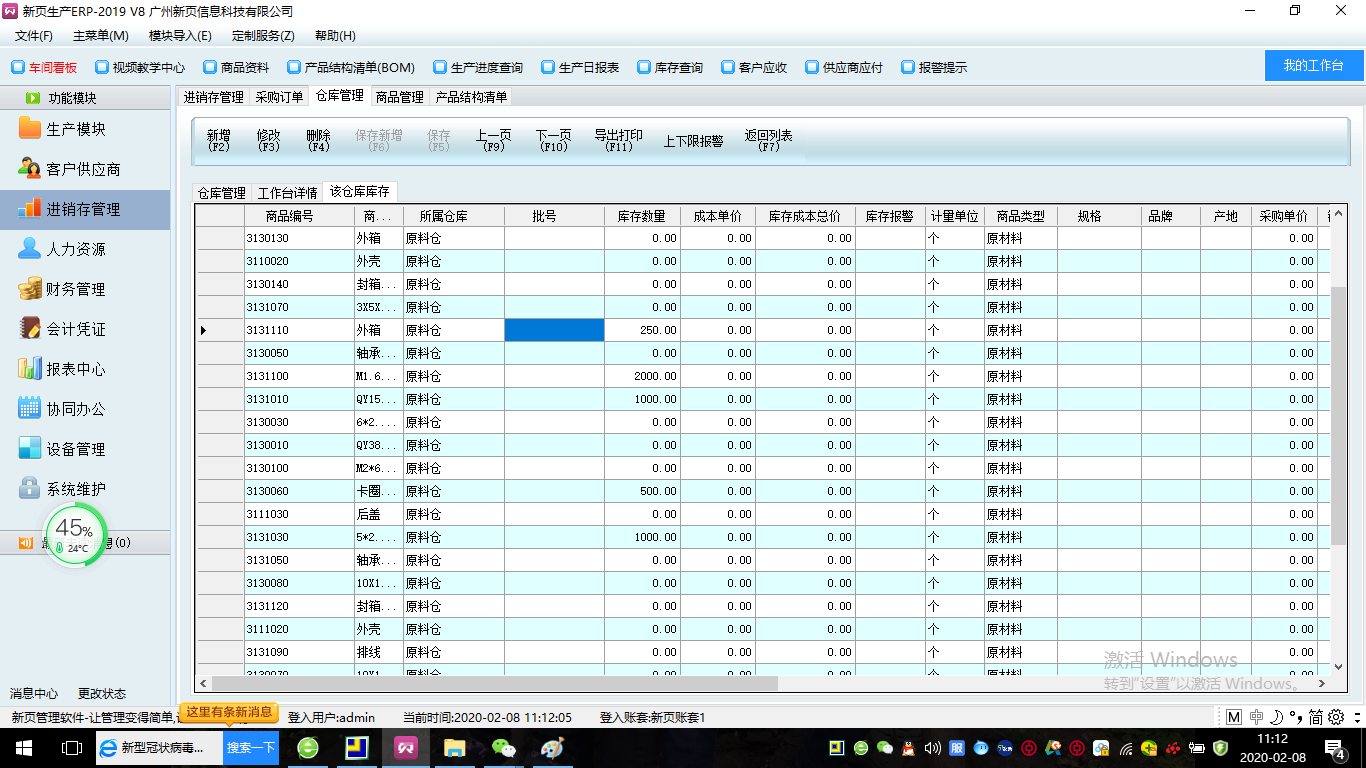The image size is (1366, 768).
Task: Toggle the 报警提示 shortcut checkbox
Action: (x=908, y=68)
